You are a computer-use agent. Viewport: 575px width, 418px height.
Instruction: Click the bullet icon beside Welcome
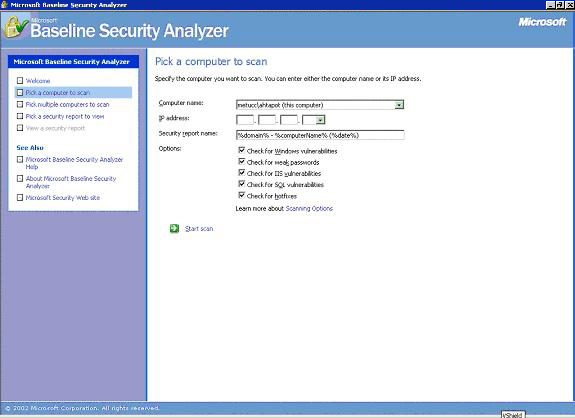[20, 80]
